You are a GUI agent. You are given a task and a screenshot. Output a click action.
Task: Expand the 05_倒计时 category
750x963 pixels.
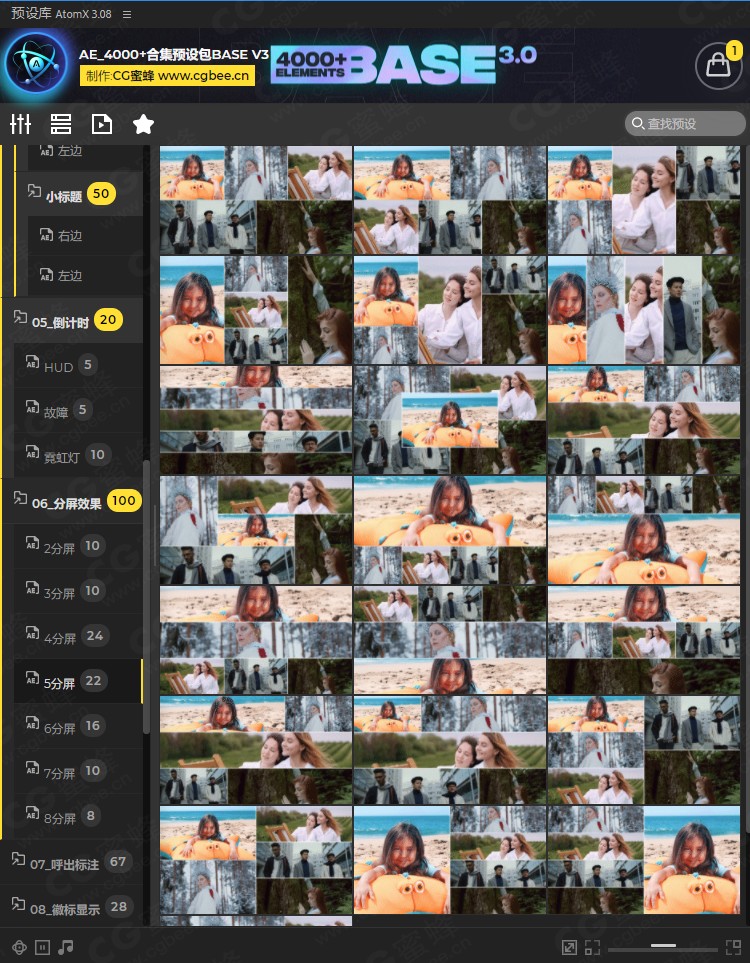coord(72,321)
